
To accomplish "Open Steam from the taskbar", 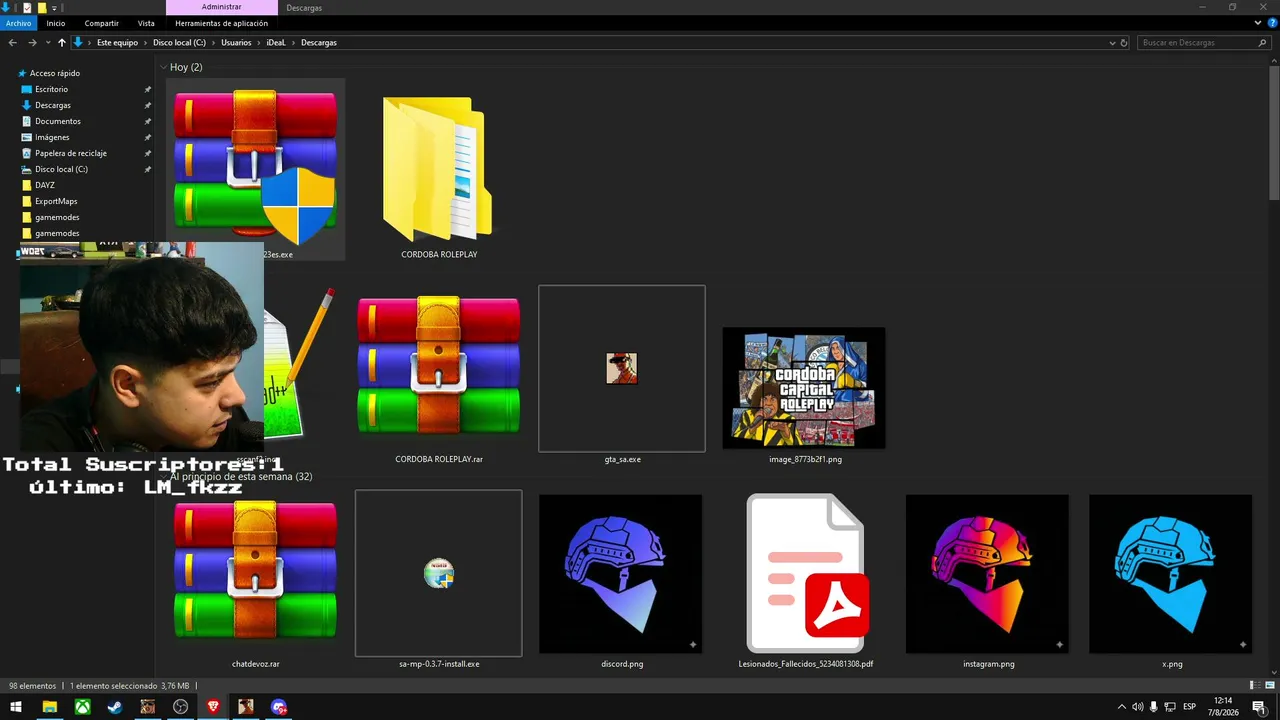I will (x=115, y=707).
